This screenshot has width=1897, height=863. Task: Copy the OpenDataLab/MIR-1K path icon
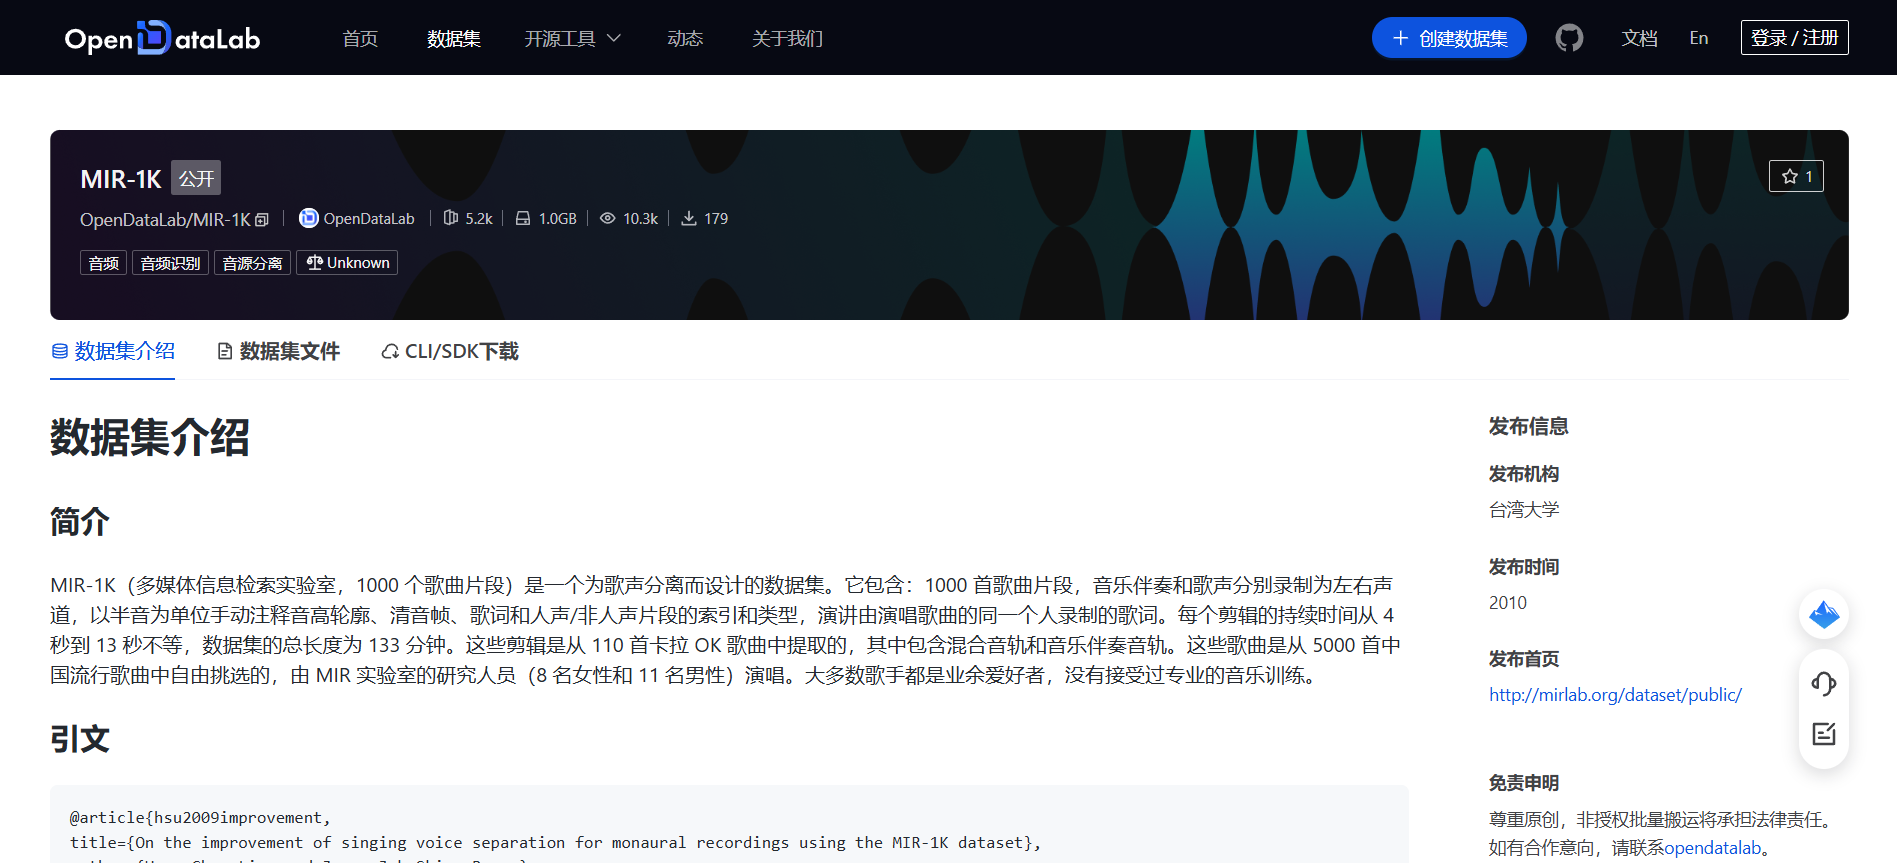(x=262, y=220)
